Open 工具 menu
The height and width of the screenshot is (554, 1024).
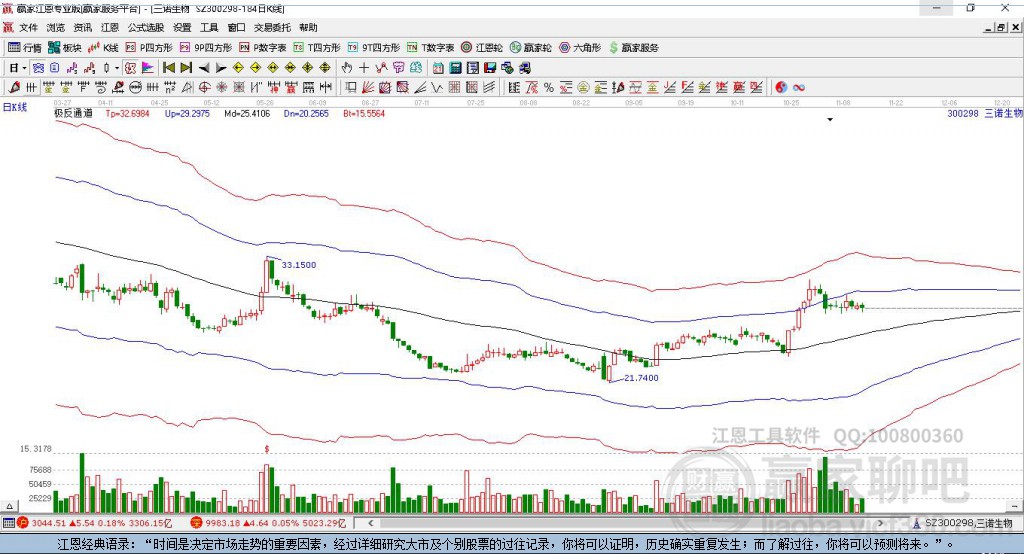coord(209,27)
